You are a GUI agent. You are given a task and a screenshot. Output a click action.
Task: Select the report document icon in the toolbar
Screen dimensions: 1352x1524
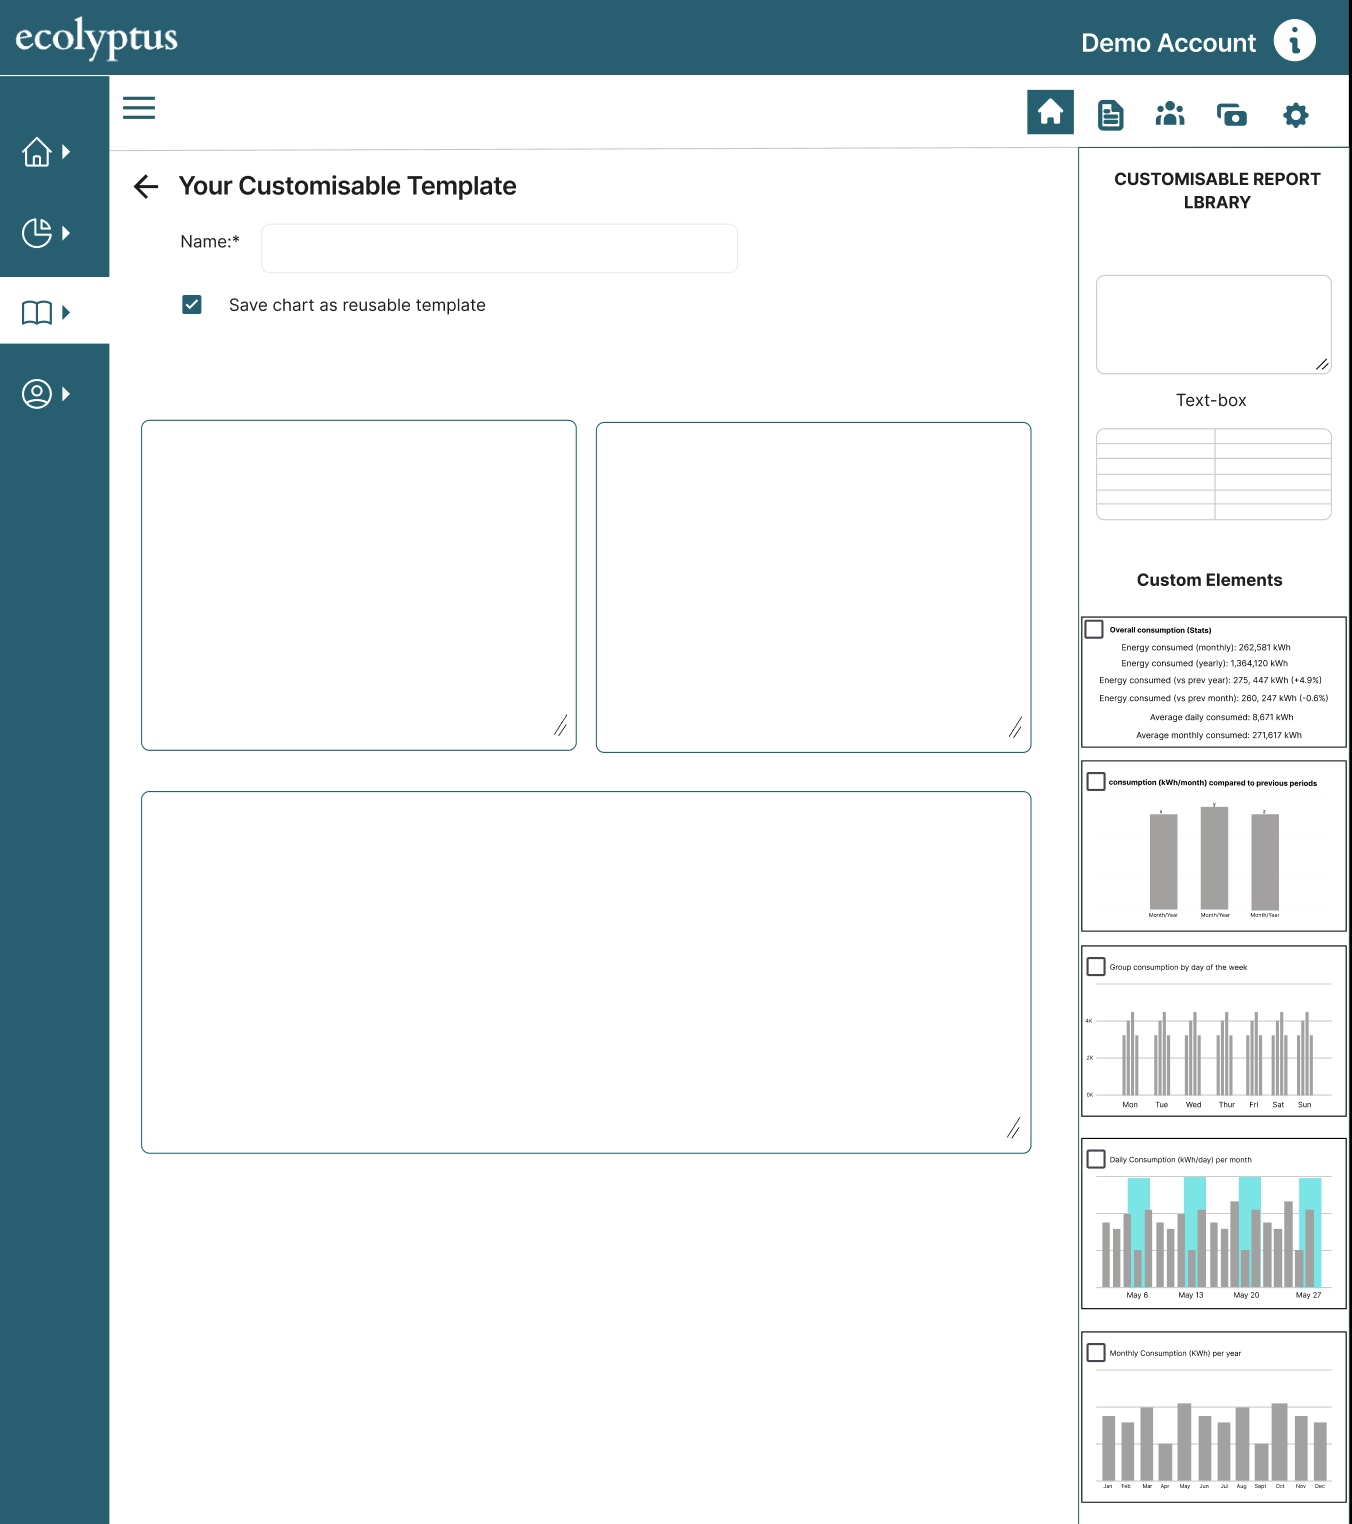click(1110, 113)
